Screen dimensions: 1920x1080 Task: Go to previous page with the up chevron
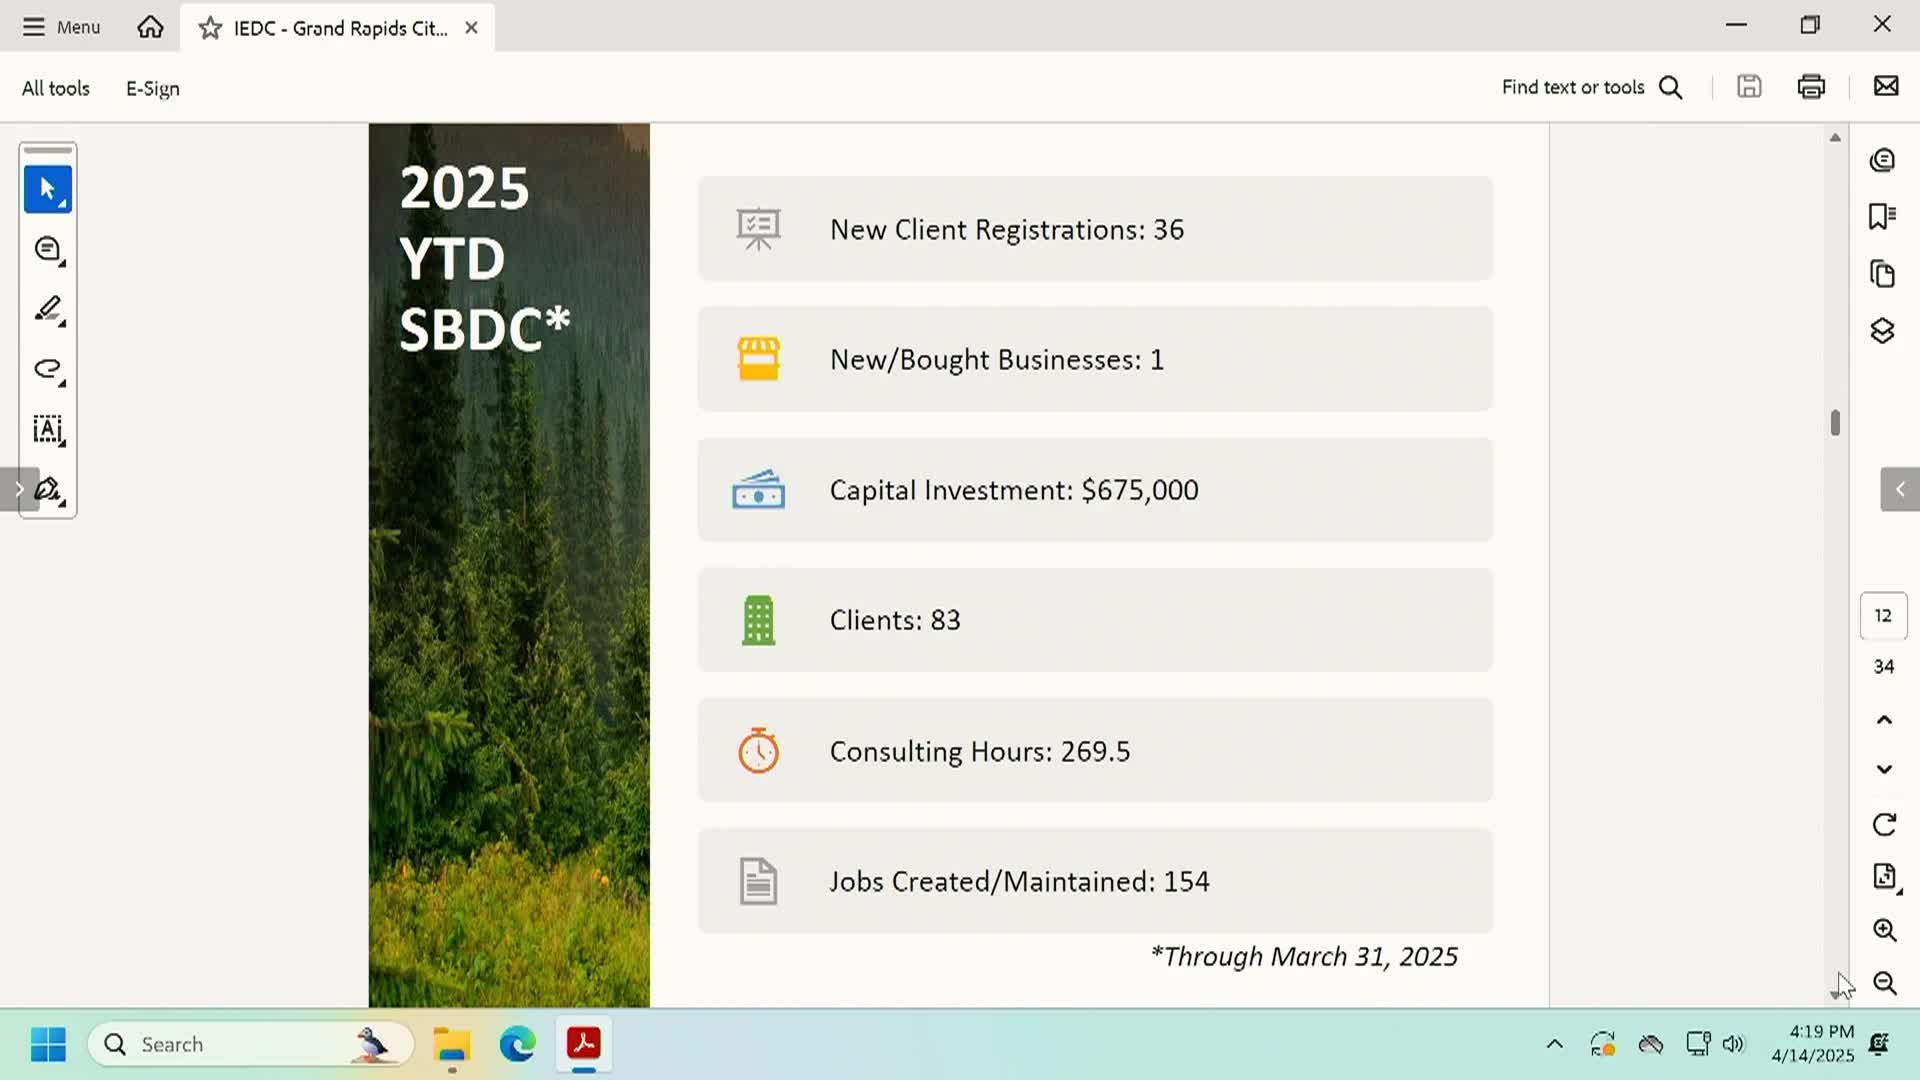pos(1884,720)
